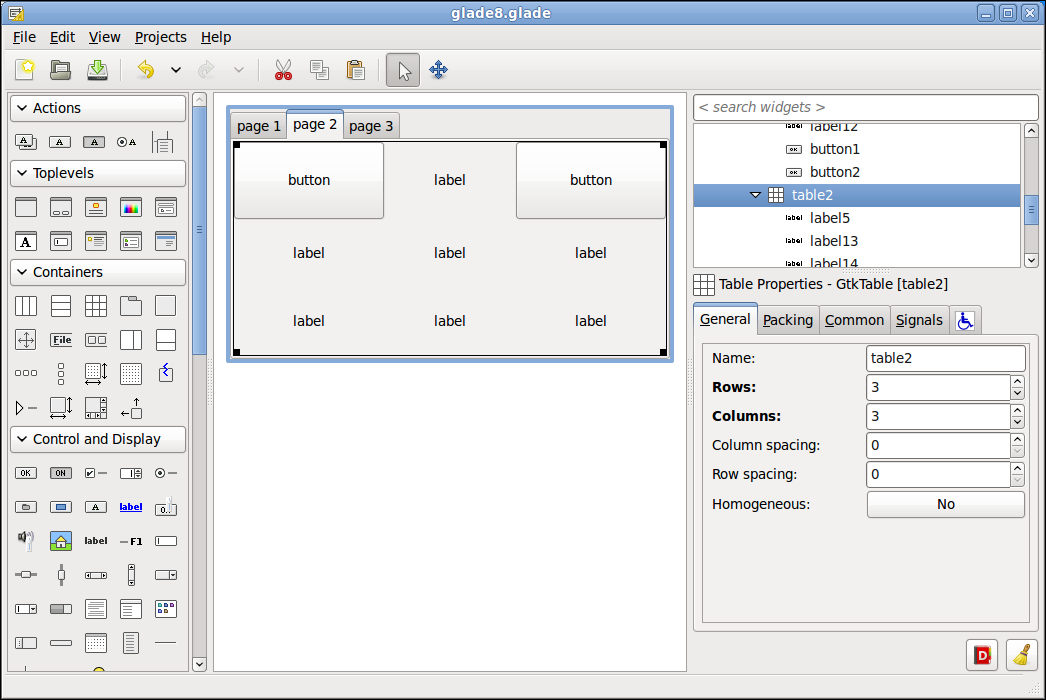Open the Projects menu
This screenshot has height=700, width=1046.
(x=161, y=37)
